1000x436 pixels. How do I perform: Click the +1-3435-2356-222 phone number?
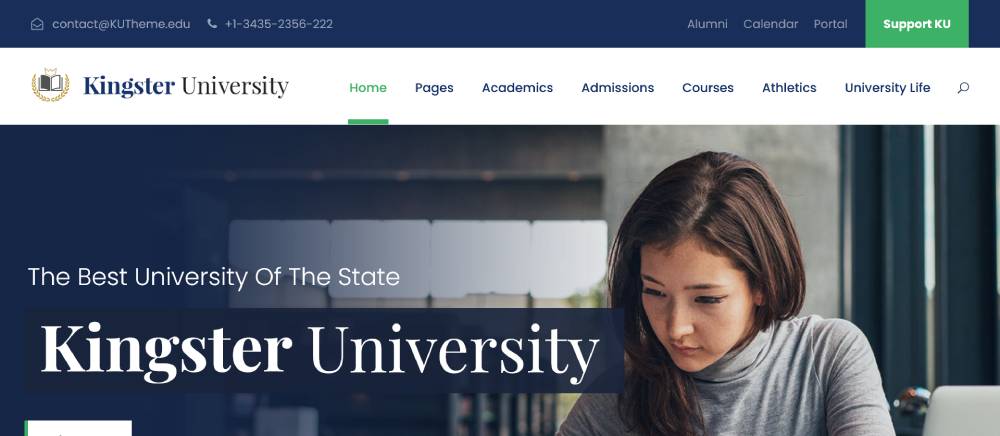[279, 24]
